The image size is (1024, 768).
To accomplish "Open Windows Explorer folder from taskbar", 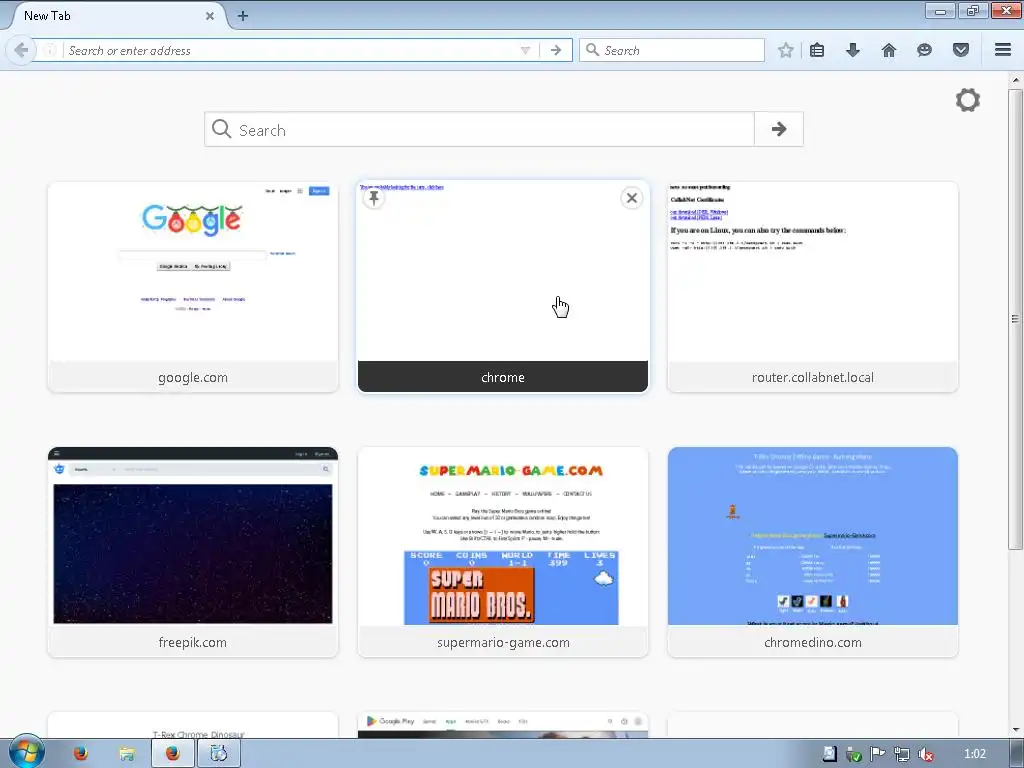I will [x=127, y=754].
